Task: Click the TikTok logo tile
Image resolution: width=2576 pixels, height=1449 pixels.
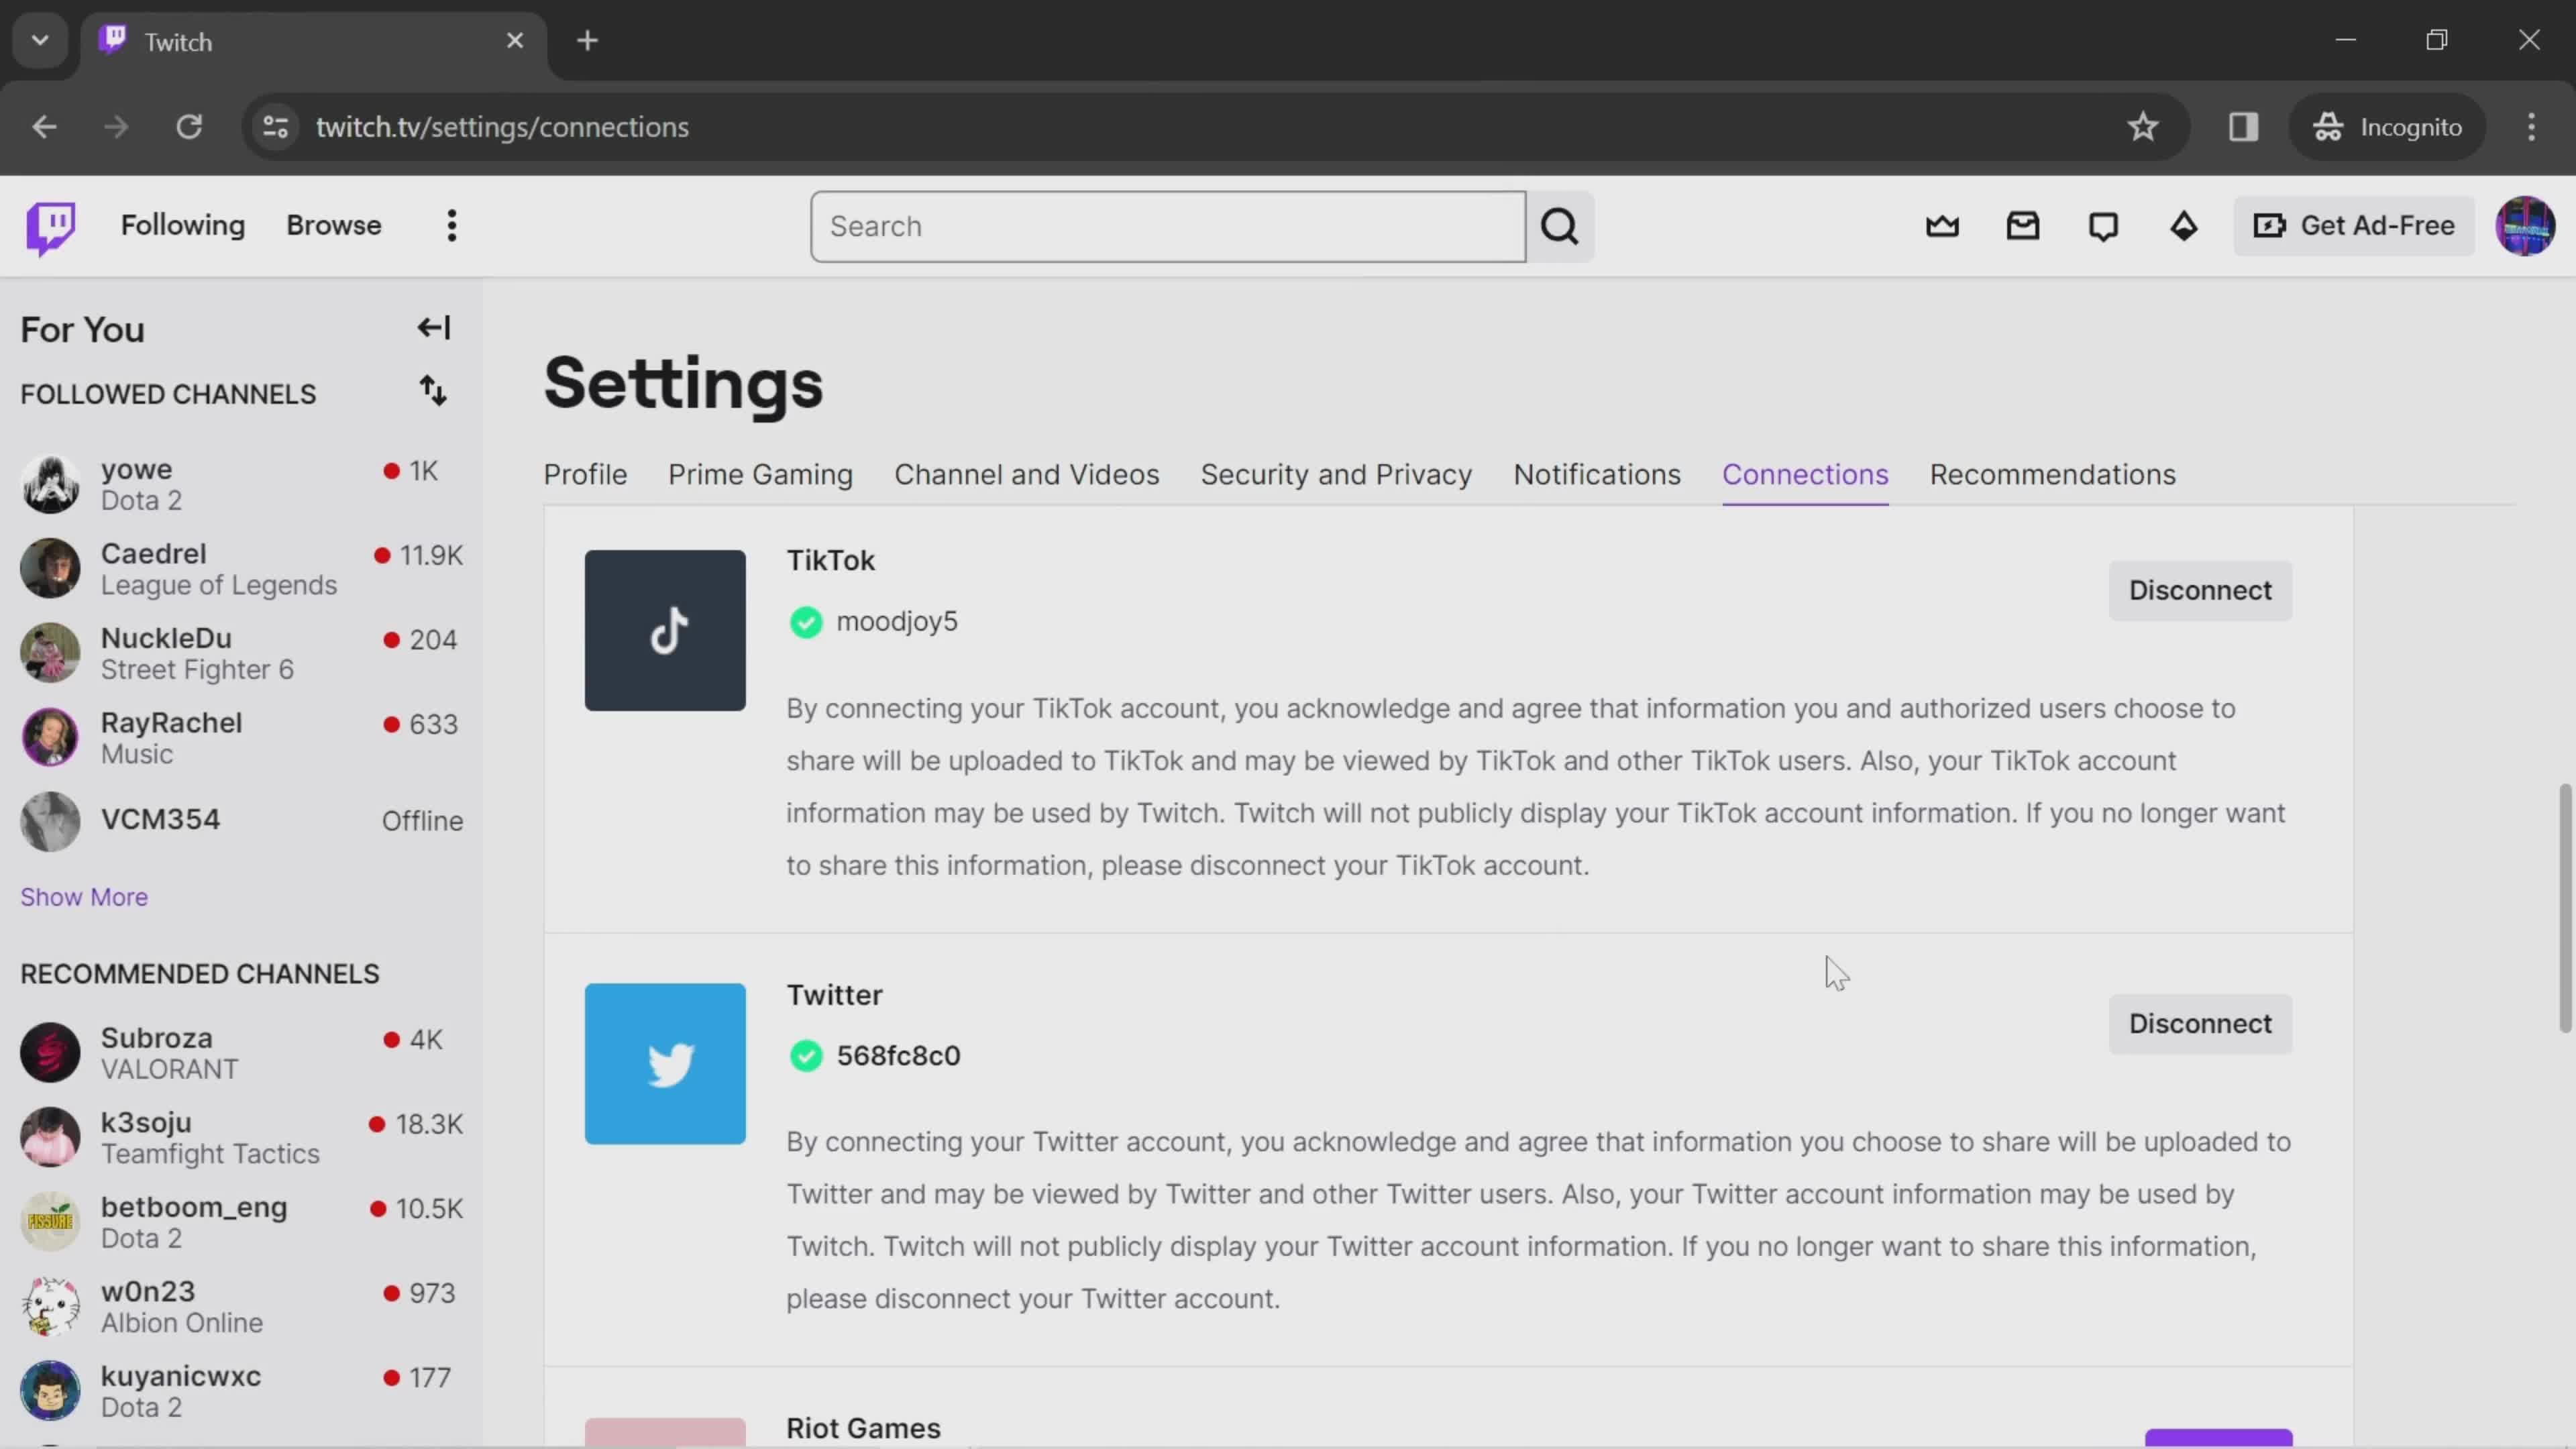Action: point(665,630)
